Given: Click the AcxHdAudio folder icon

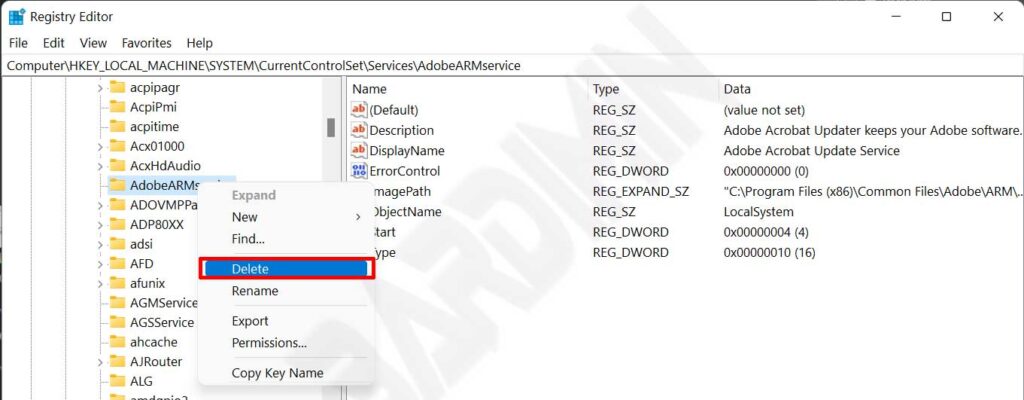Looking at the screenshot, I should point(117,165).
